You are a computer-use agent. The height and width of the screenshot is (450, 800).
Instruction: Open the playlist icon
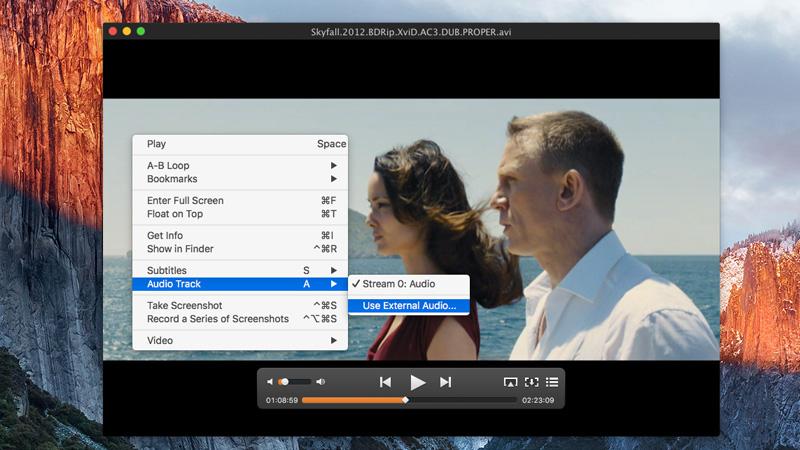(552, 382)
